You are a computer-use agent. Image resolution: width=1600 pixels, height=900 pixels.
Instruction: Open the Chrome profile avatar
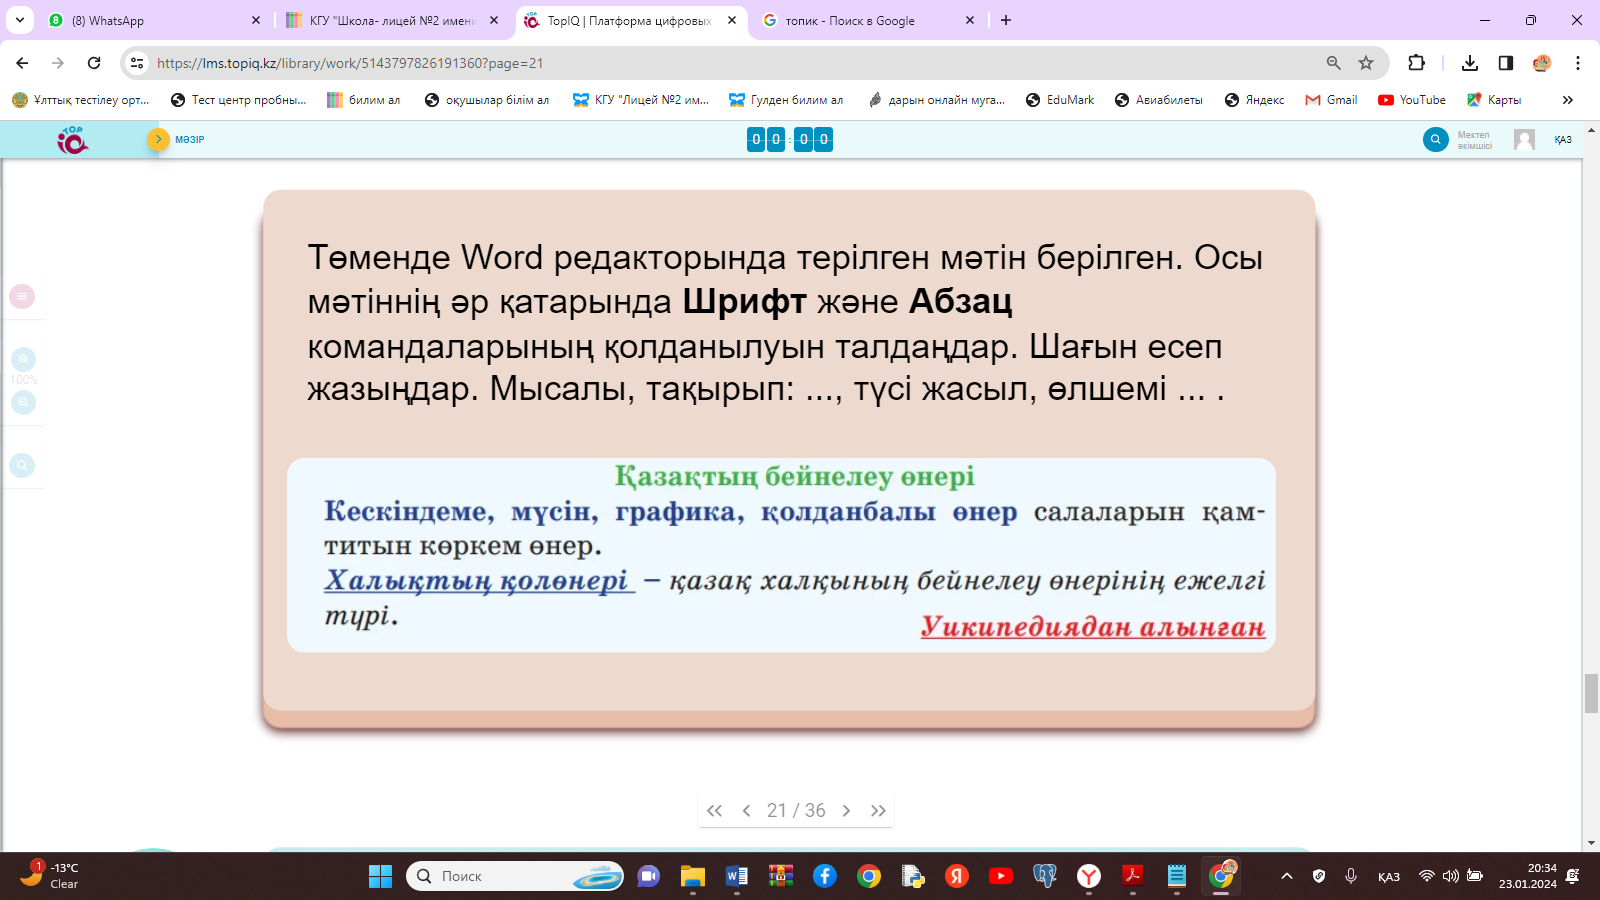point(1542,63)
